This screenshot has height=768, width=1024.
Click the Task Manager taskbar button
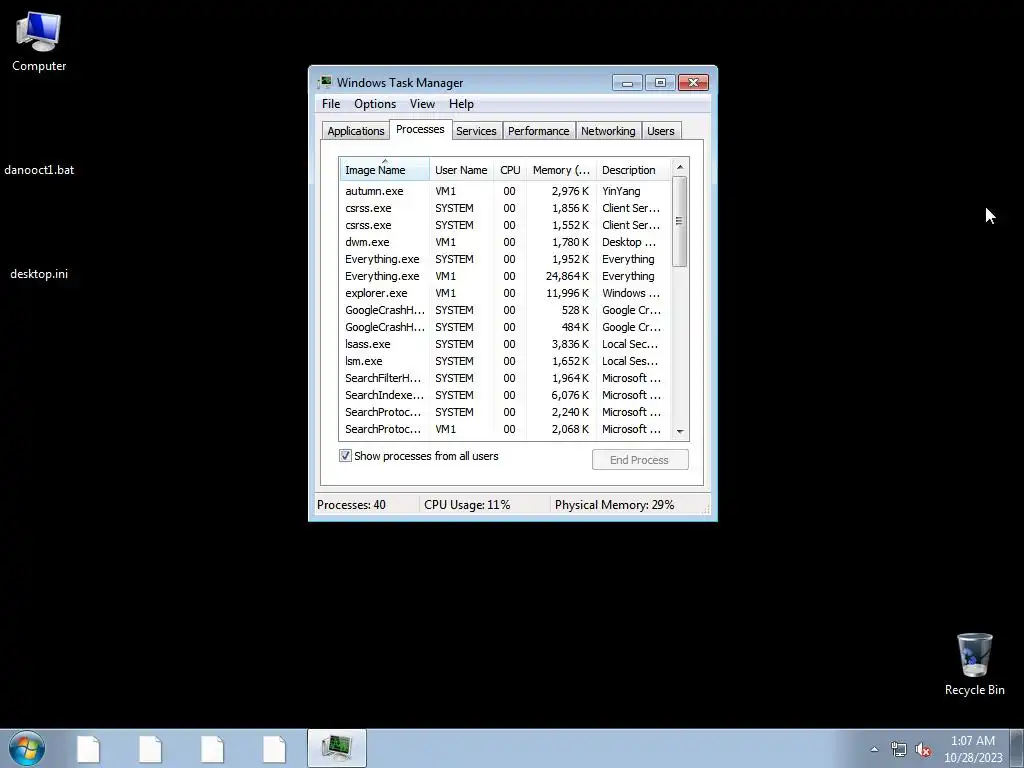(x=337, y=748)
